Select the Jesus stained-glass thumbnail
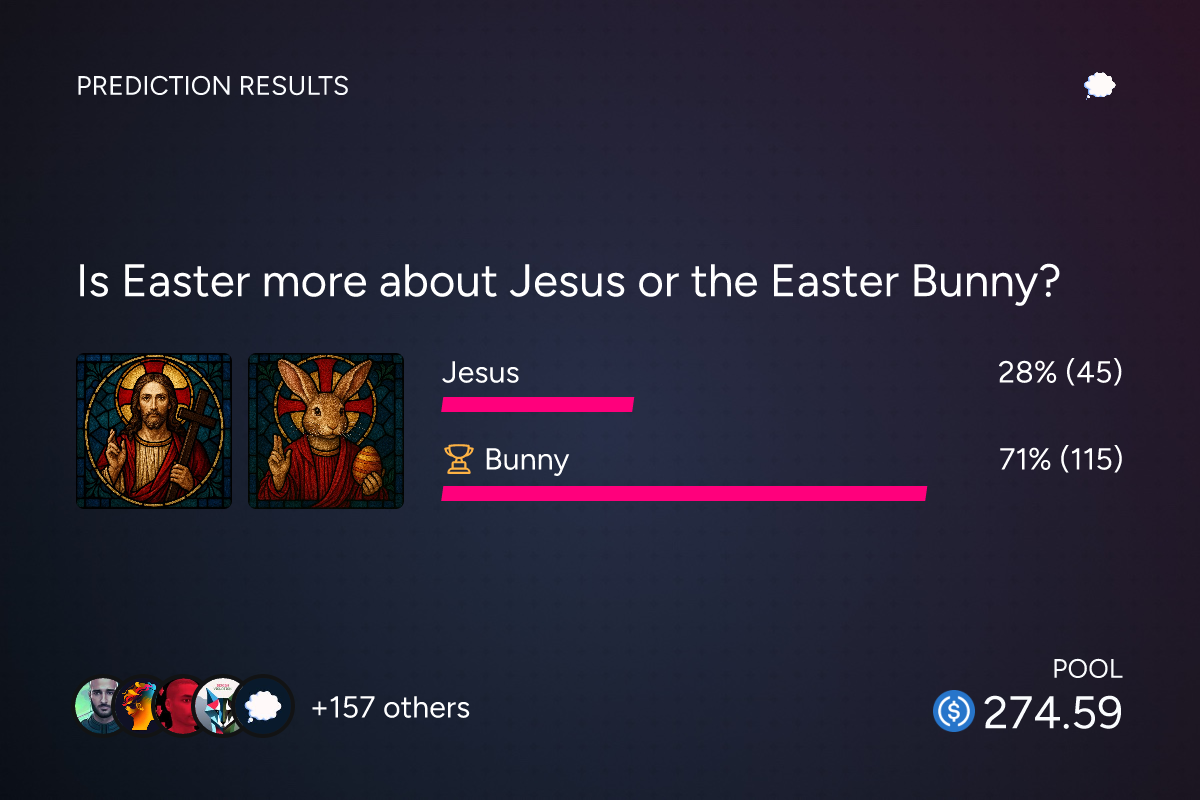 click(154, 431)
